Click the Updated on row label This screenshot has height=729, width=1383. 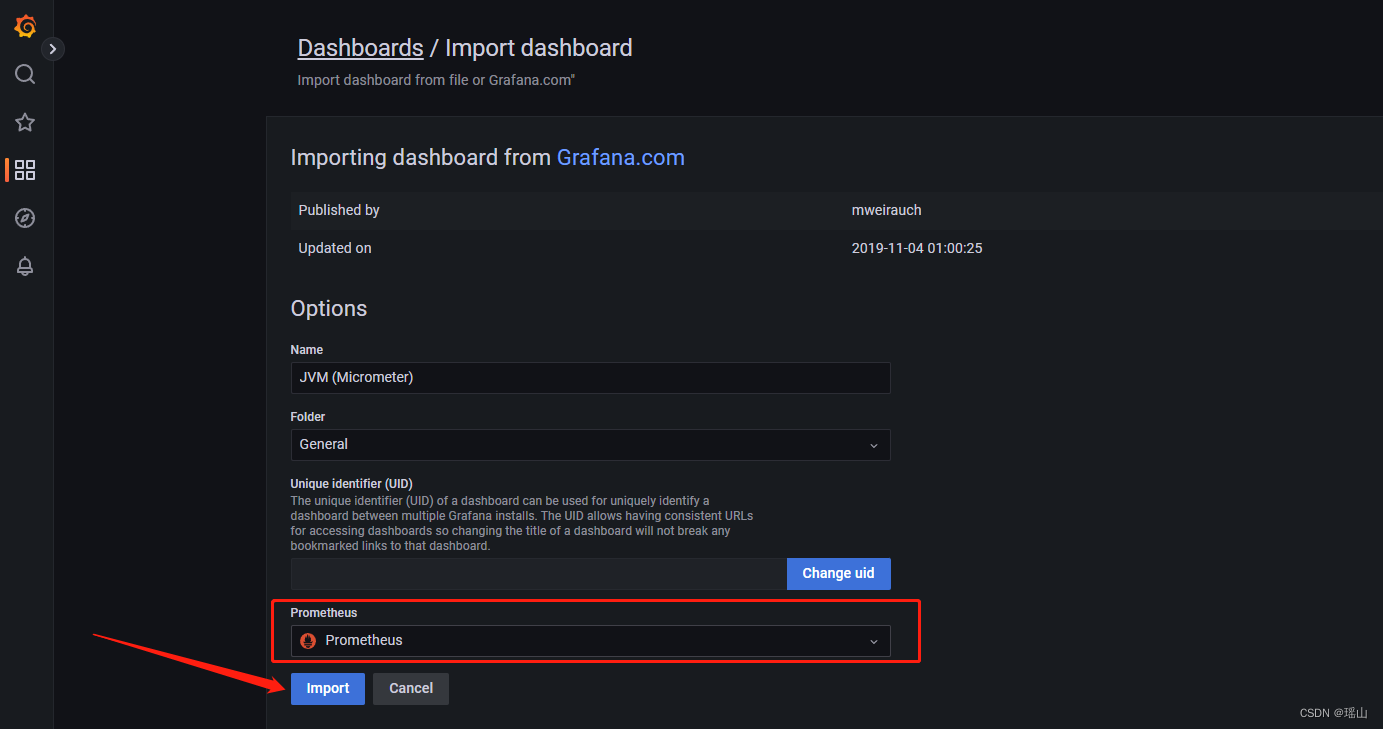click(335, 248)
